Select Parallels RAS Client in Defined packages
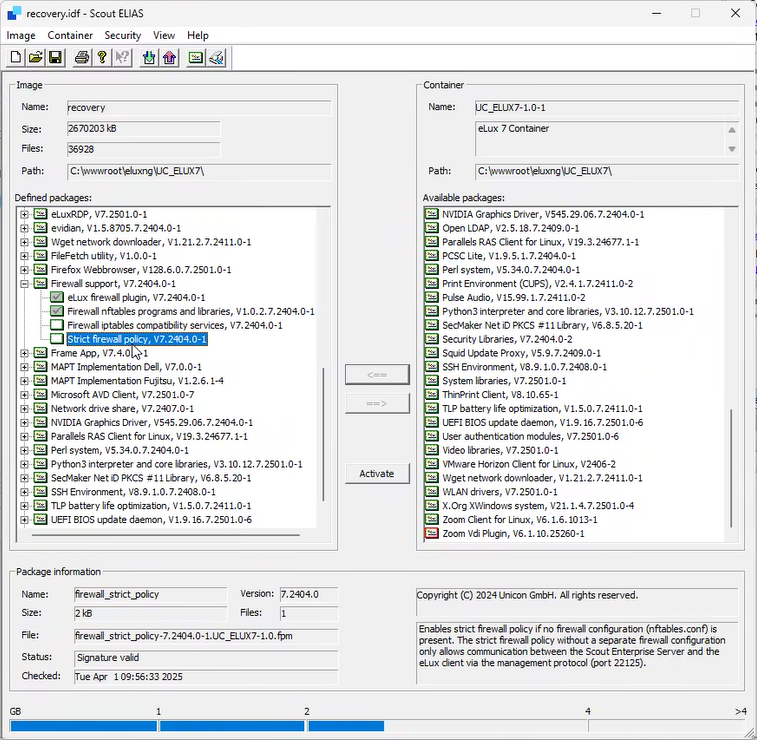Image resolution: width=757 pixels, height=740 pixels. point(149,436)
